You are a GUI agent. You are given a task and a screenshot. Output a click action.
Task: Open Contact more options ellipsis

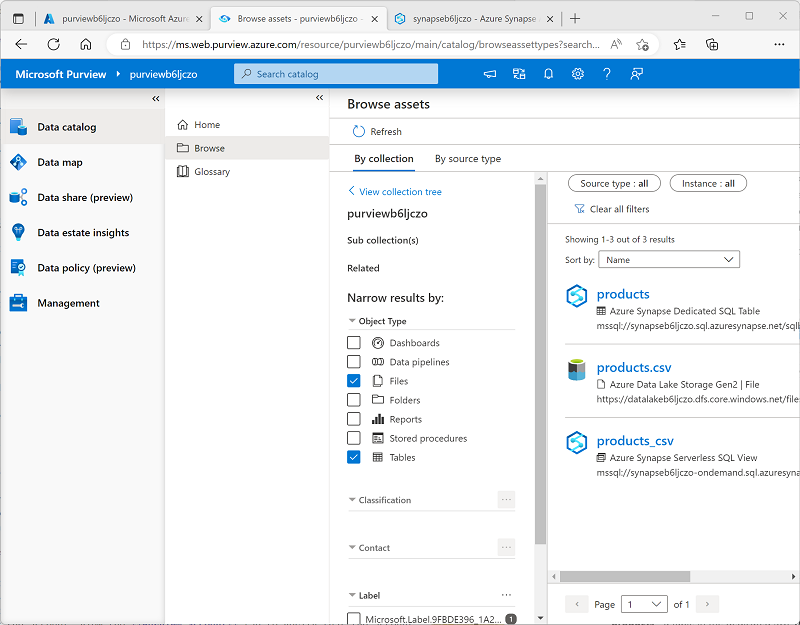pos(506,547)
